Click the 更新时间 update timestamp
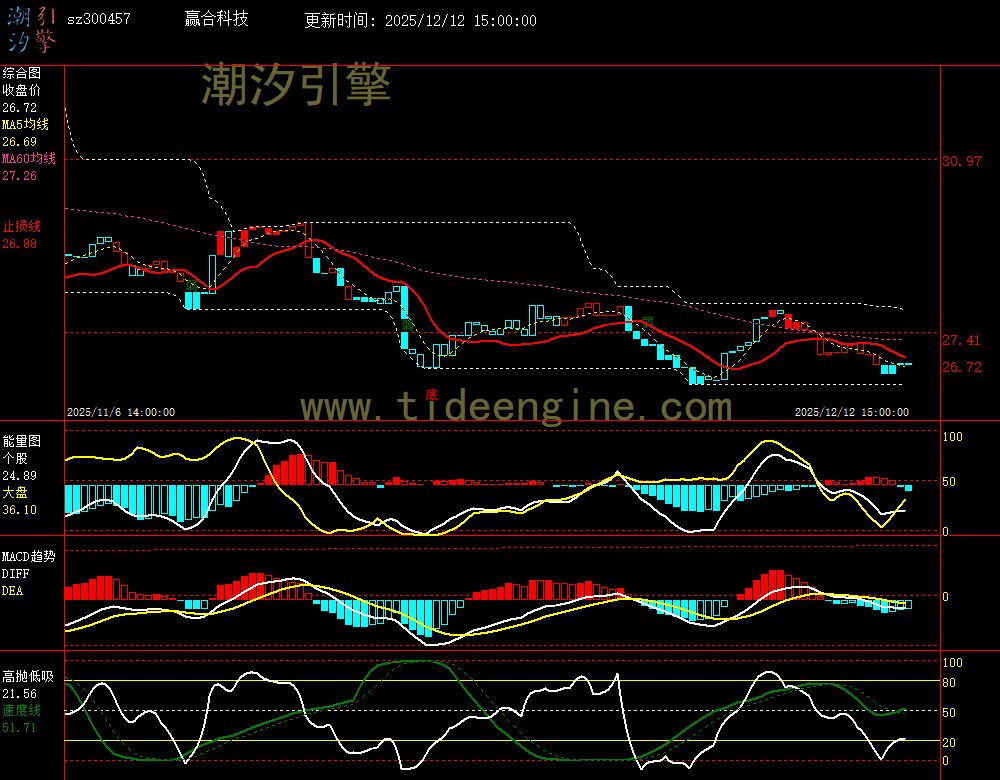 [x=420, y=20]
